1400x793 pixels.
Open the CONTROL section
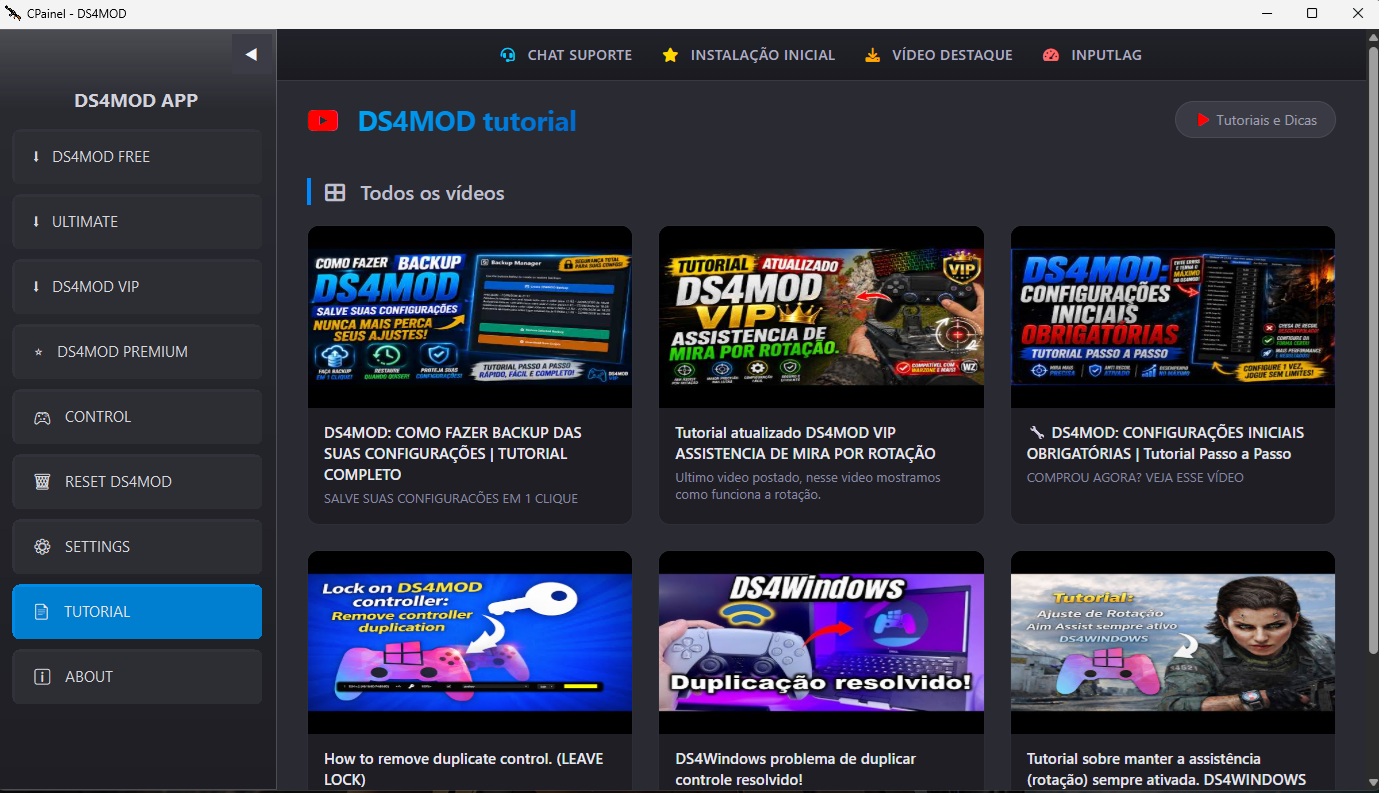coord(137,417)
